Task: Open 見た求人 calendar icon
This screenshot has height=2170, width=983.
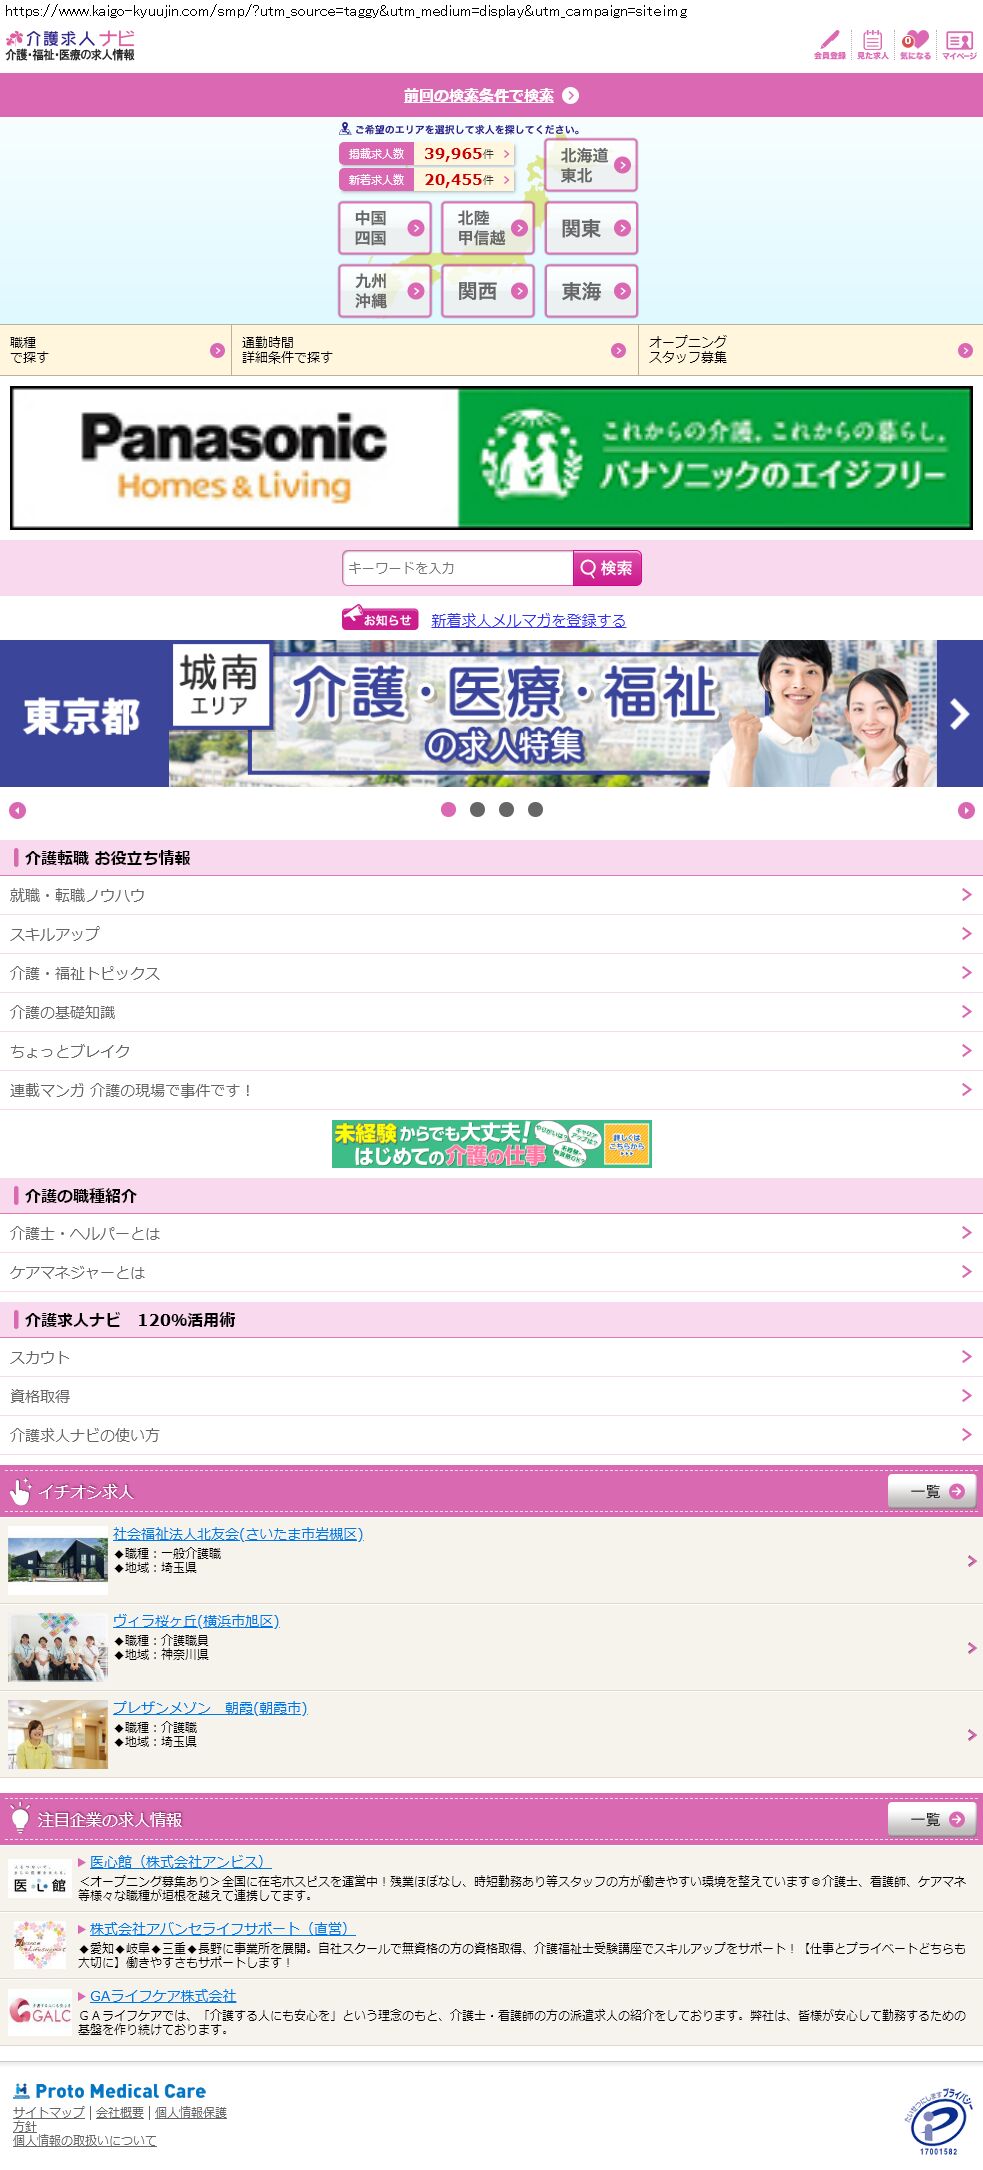Action: click(872, 44)
